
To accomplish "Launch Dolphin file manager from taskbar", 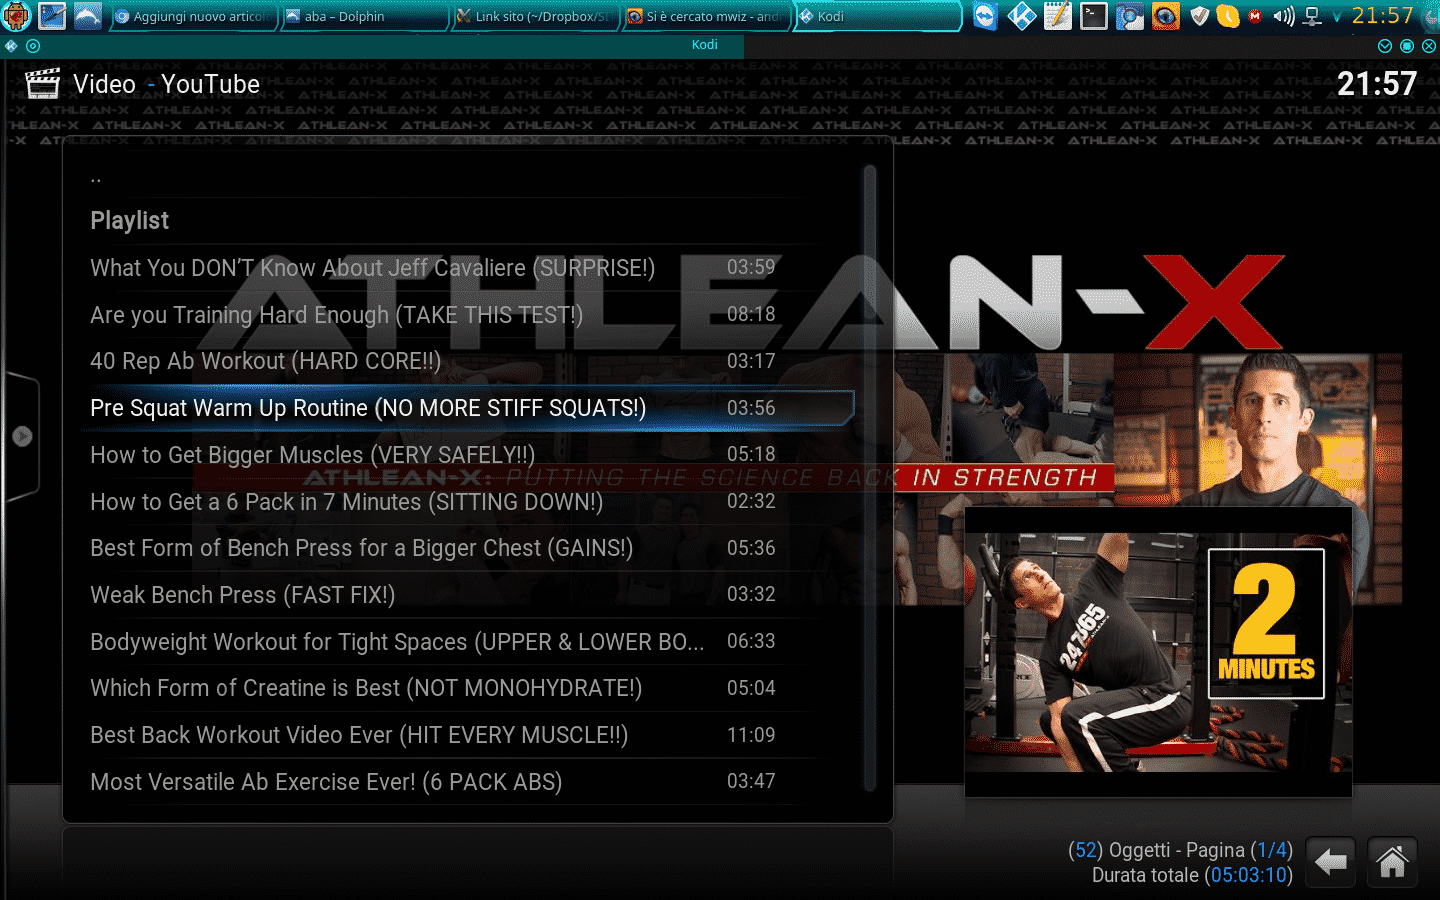I will [88, 16].
